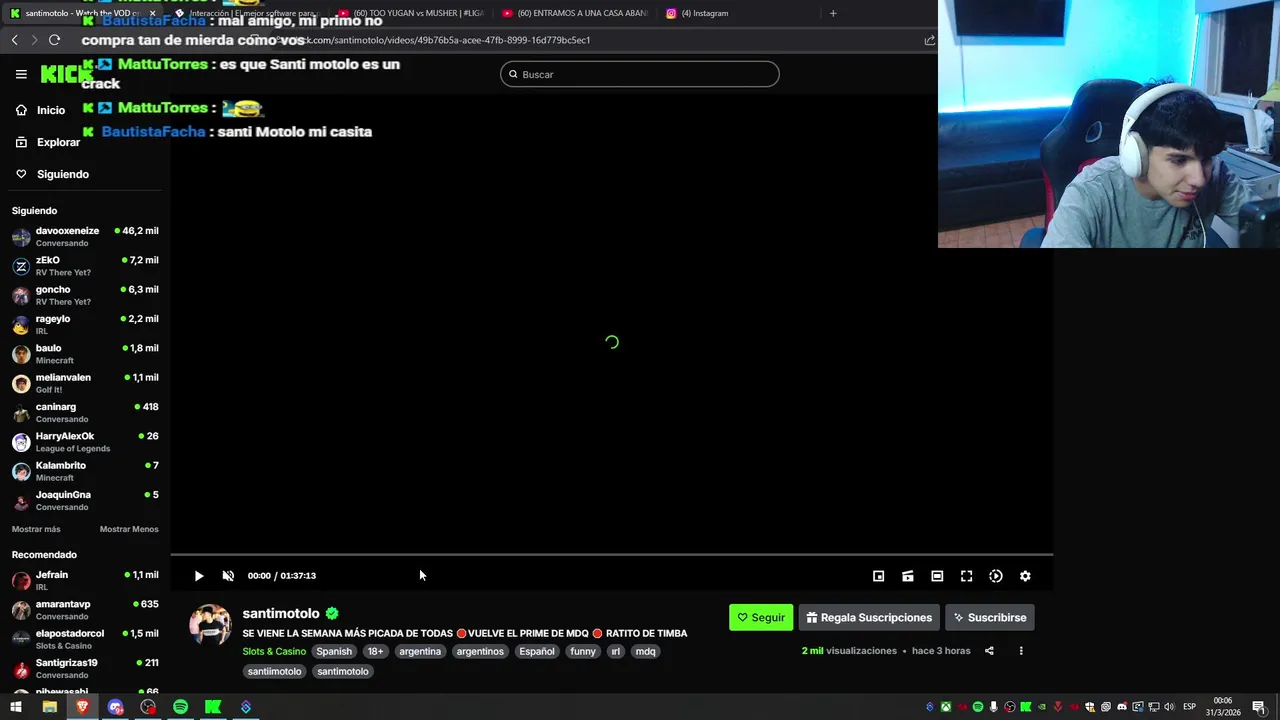Screen dimensions: 1280x720
Task: Click the video progress bar
Action: (x=611, y=554)
